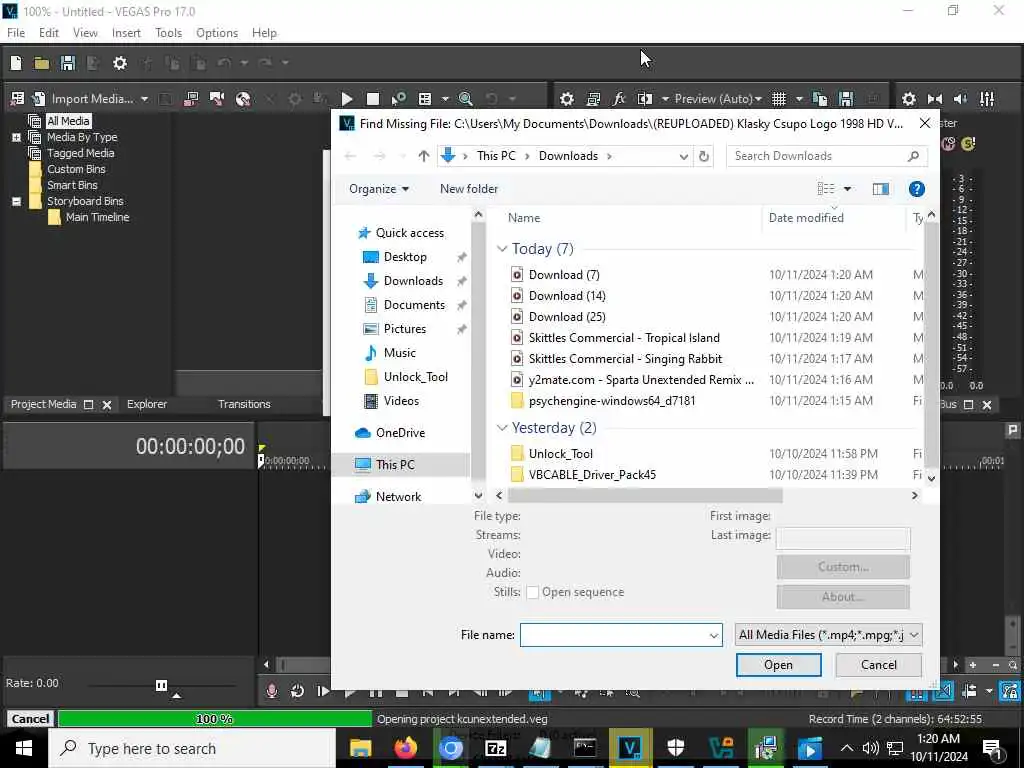Viewport: 1024px width, 768px height.
Task: Click the Record microphone icon in transport
Action: click(x=272, y=691)
